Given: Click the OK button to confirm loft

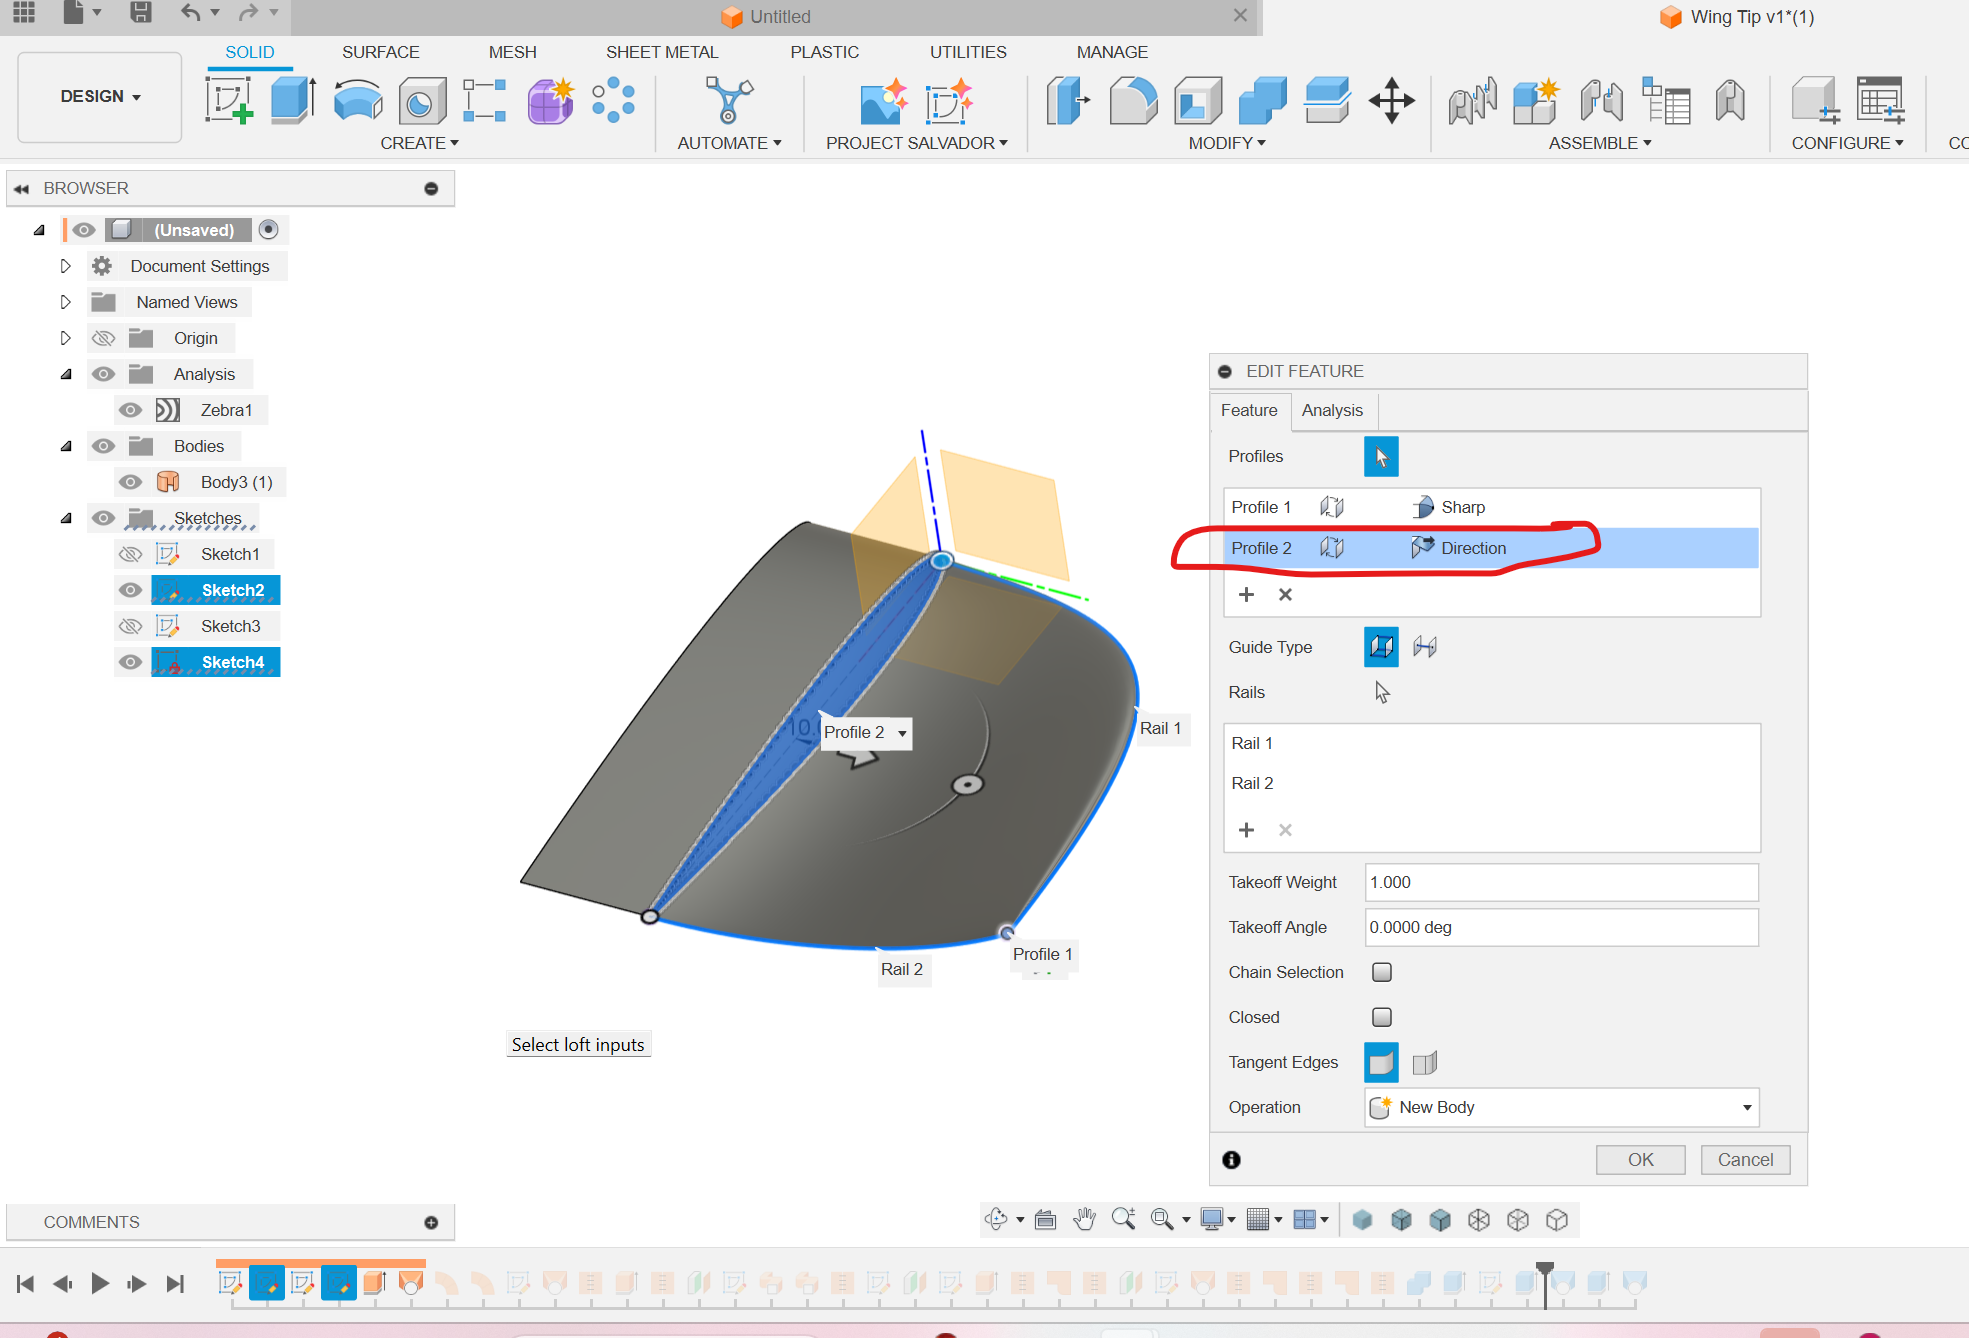Looking at the screenshot, I should click(1639, 1159).
